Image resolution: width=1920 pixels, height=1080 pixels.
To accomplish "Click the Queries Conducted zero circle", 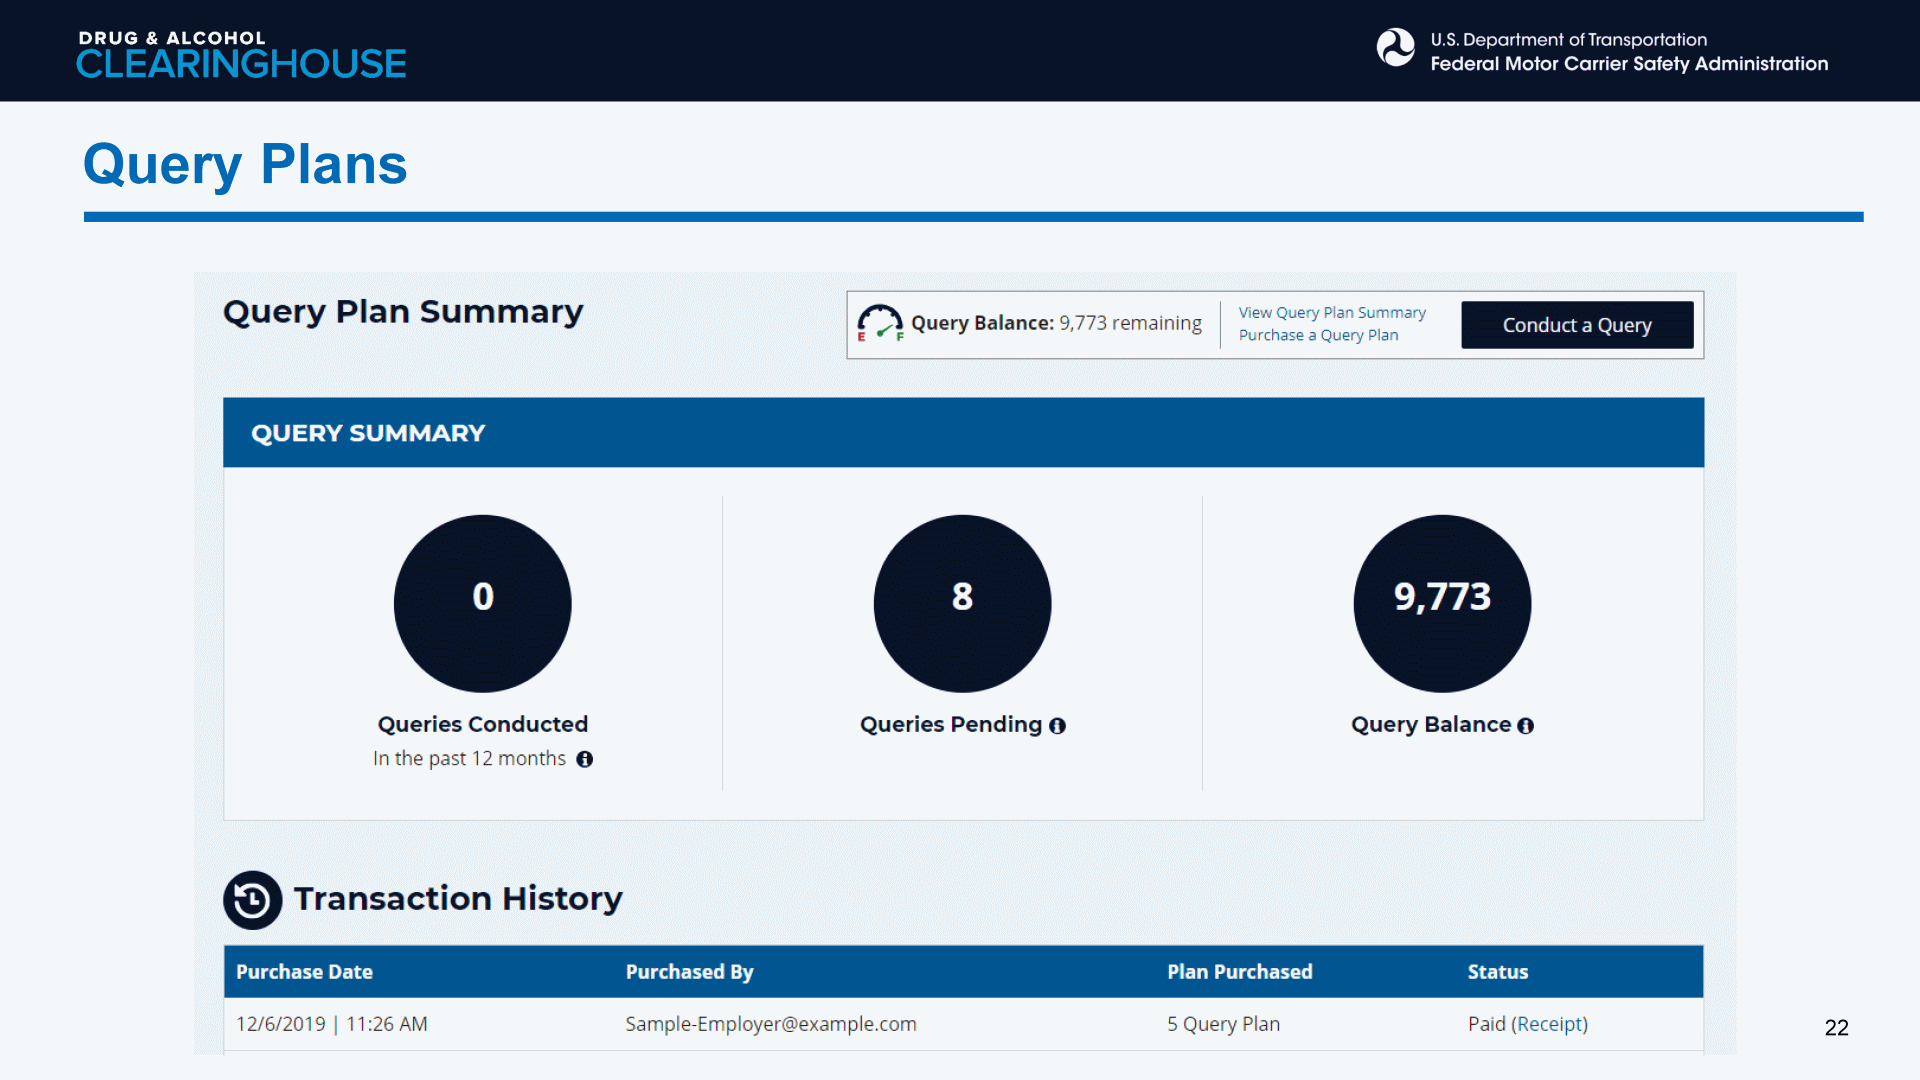I will point(482,603).
